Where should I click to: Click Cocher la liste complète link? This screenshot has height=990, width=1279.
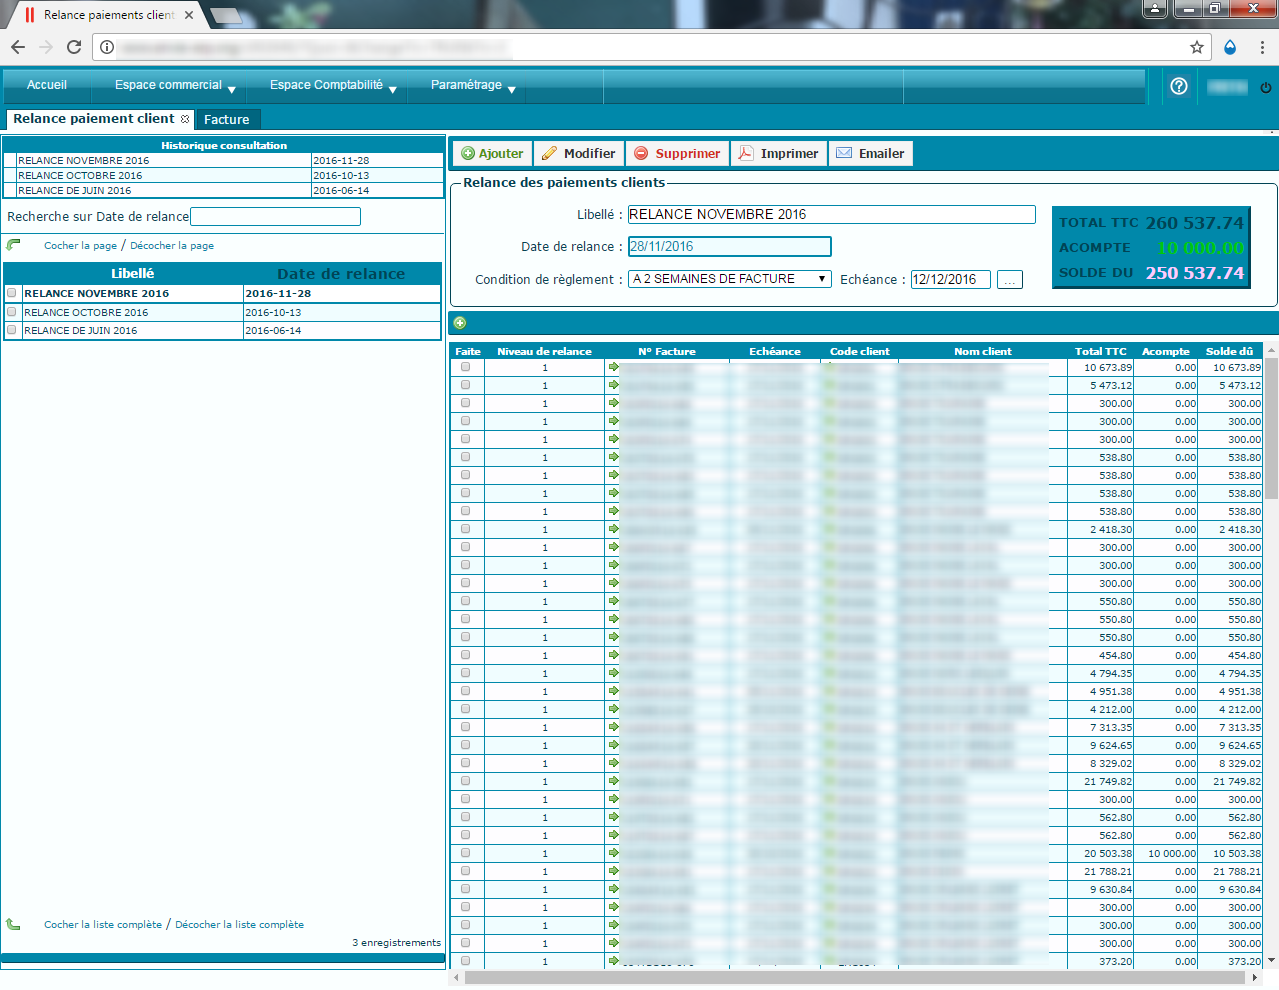(x=103, y=925)
